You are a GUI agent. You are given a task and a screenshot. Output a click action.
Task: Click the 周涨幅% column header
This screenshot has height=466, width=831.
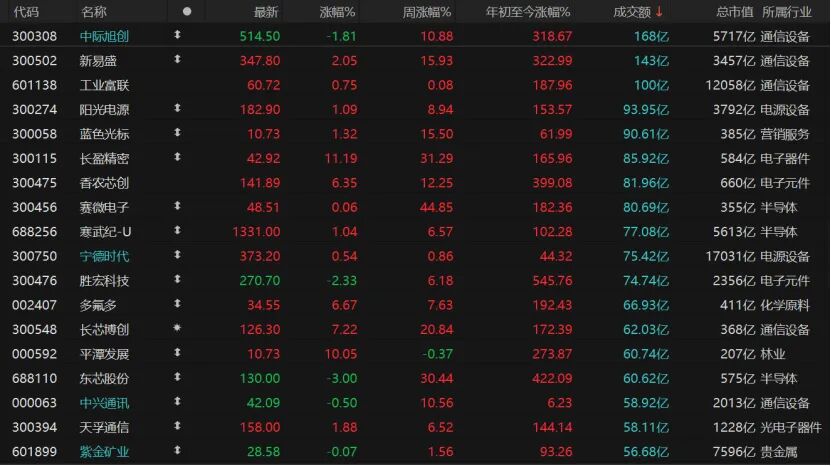tap(427, 12)
